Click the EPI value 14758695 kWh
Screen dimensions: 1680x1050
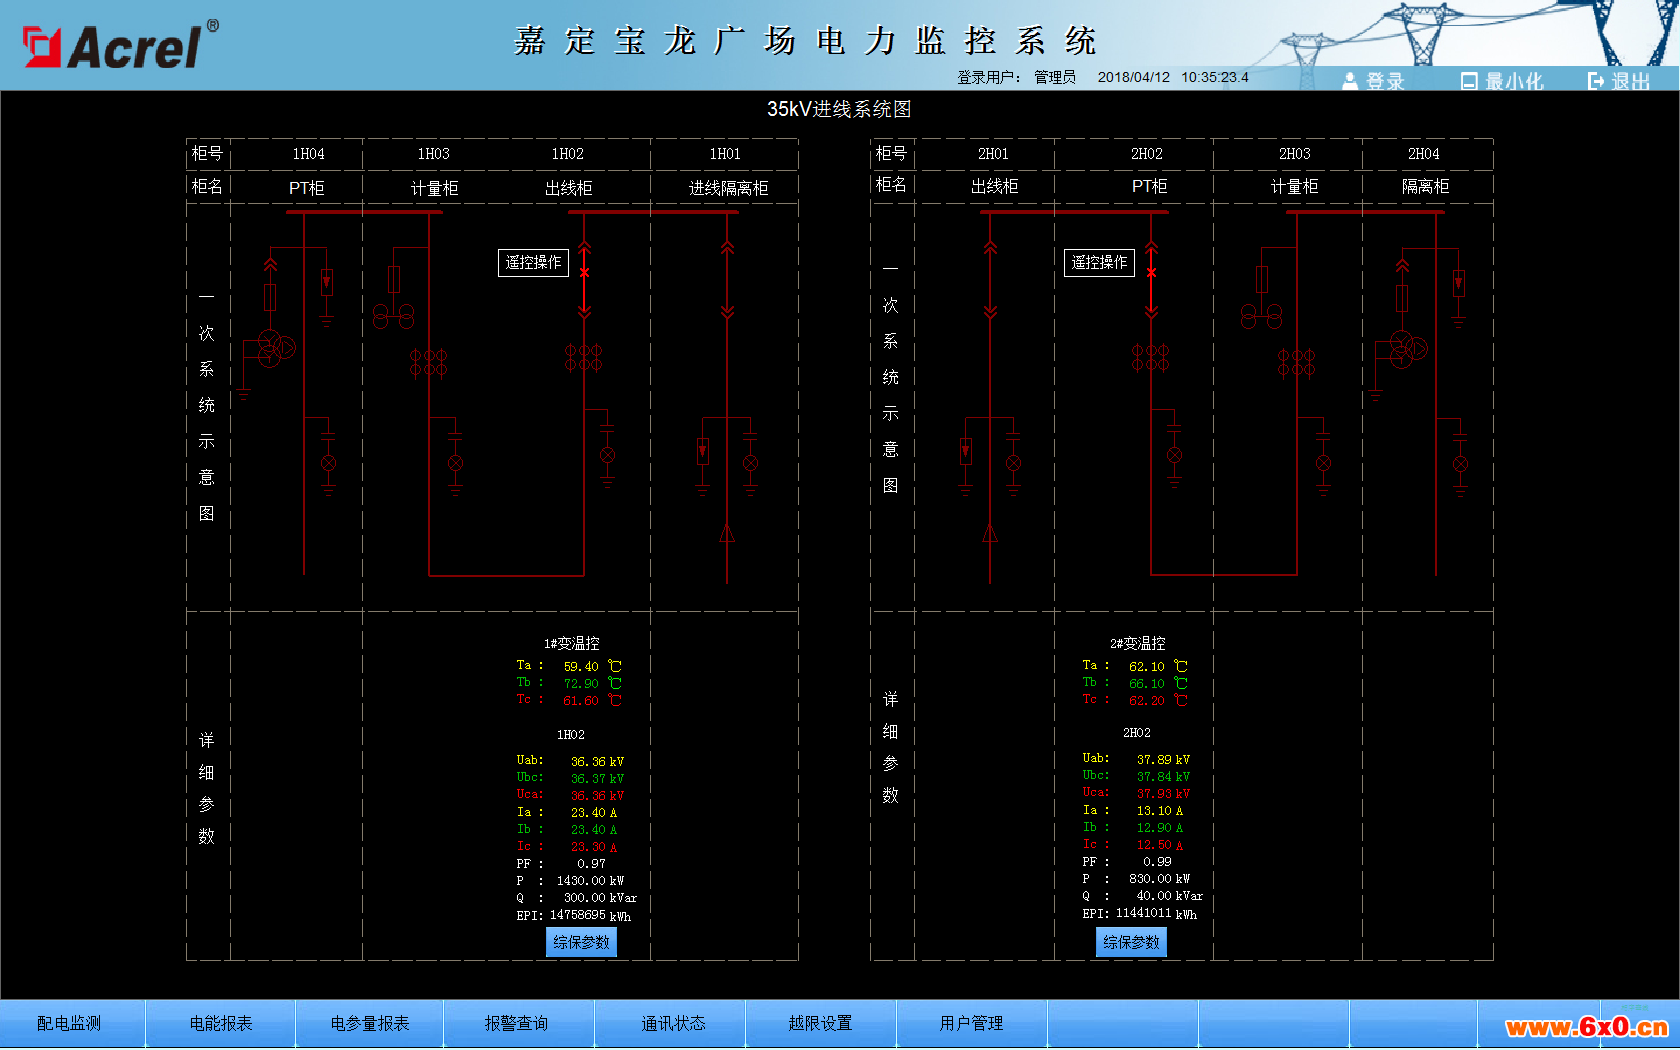tap(590, 915)
